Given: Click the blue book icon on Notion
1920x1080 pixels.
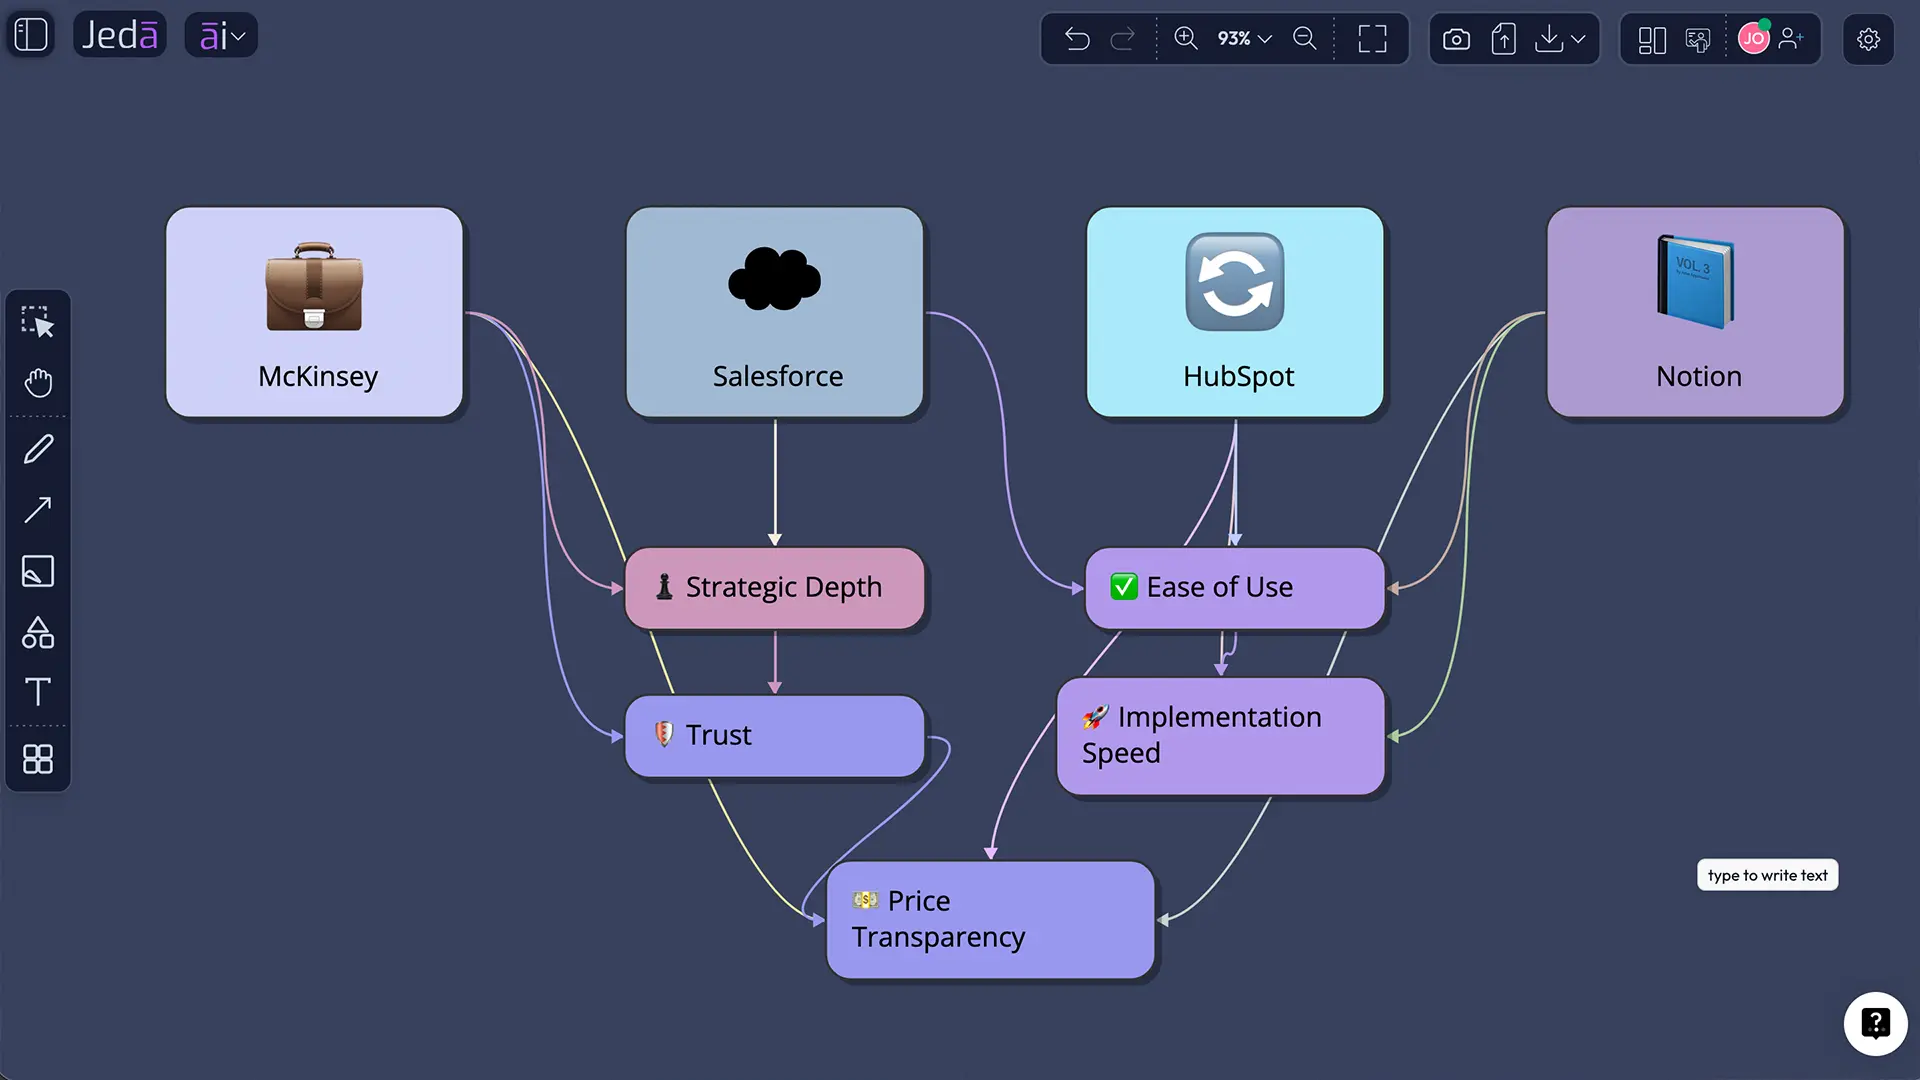Looking at the screenshot, I should tap(1695, 282).
